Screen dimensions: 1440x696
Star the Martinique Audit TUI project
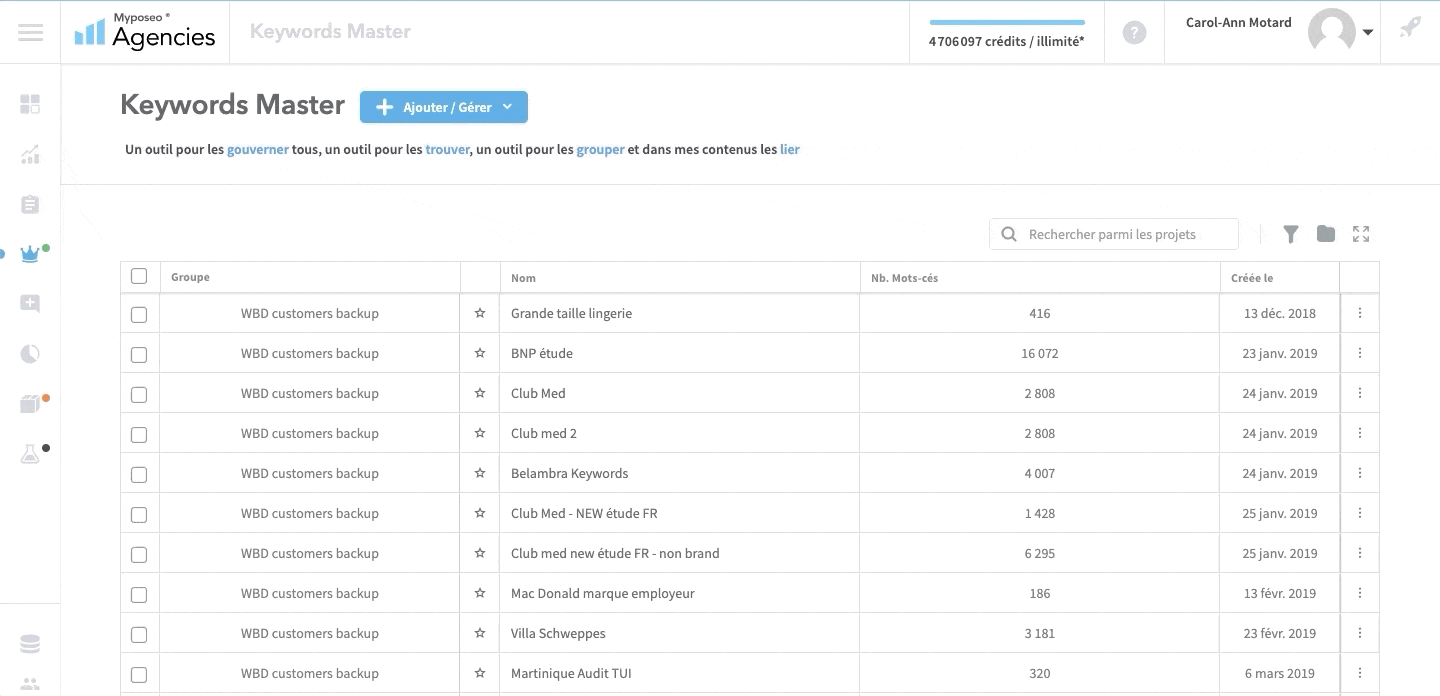point(480,673)
